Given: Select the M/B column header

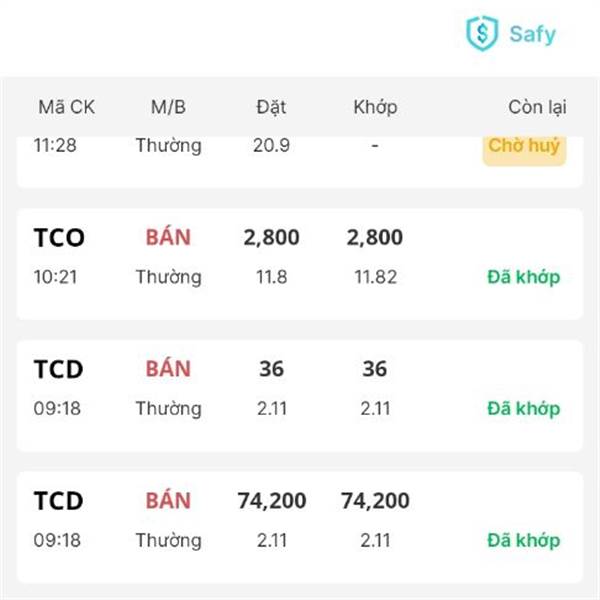Looking at the screenshot, I should pos(168,107).
